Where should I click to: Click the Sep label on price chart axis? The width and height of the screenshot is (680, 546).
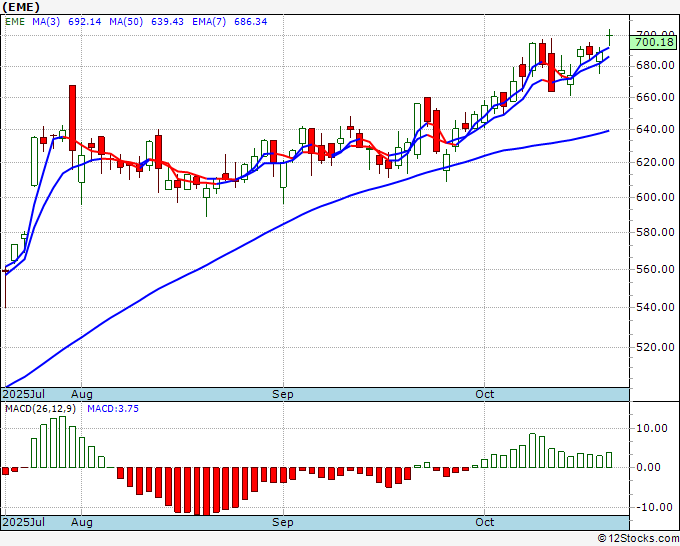tap(283, 394)
